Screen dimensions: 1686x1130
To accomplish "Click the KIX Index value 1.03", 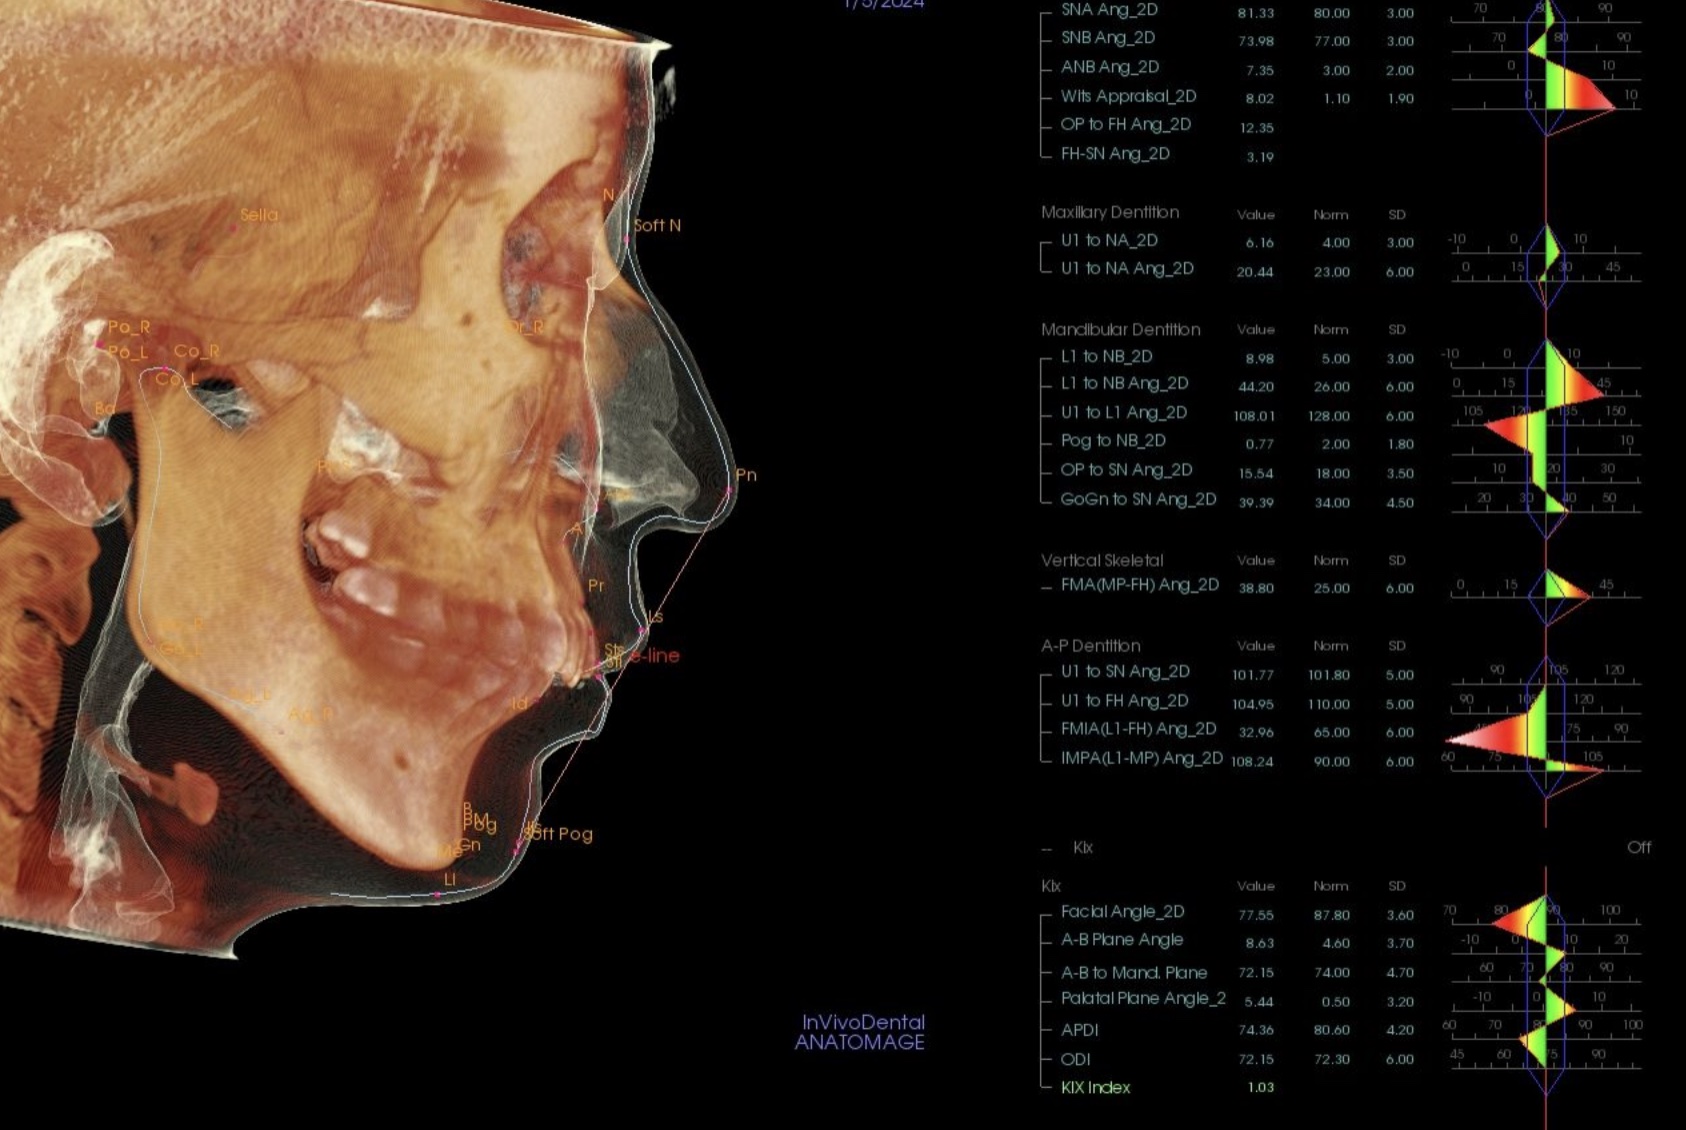I will [1260, 1088].
